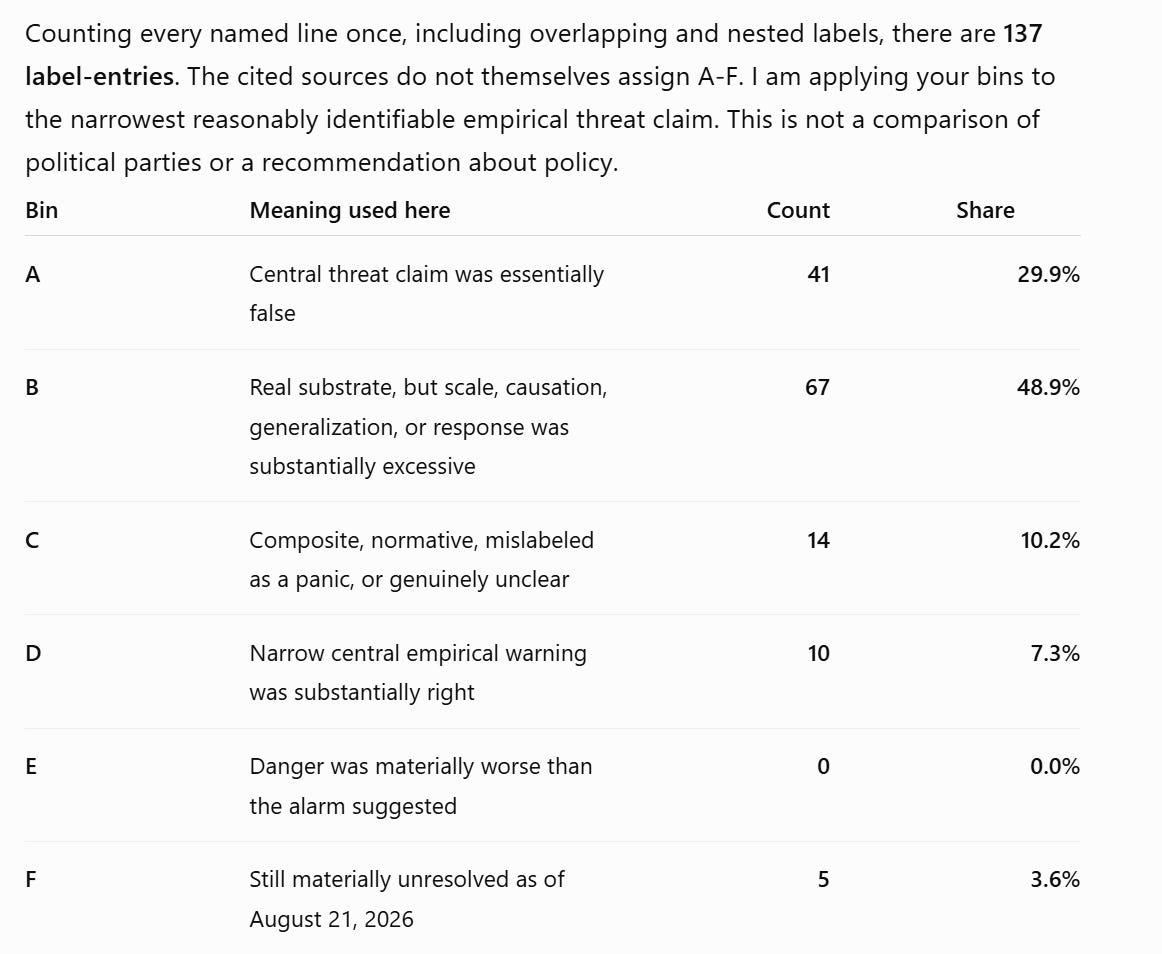
Task: Click the share value 7.3%
Action: [x=1055, y=654]
